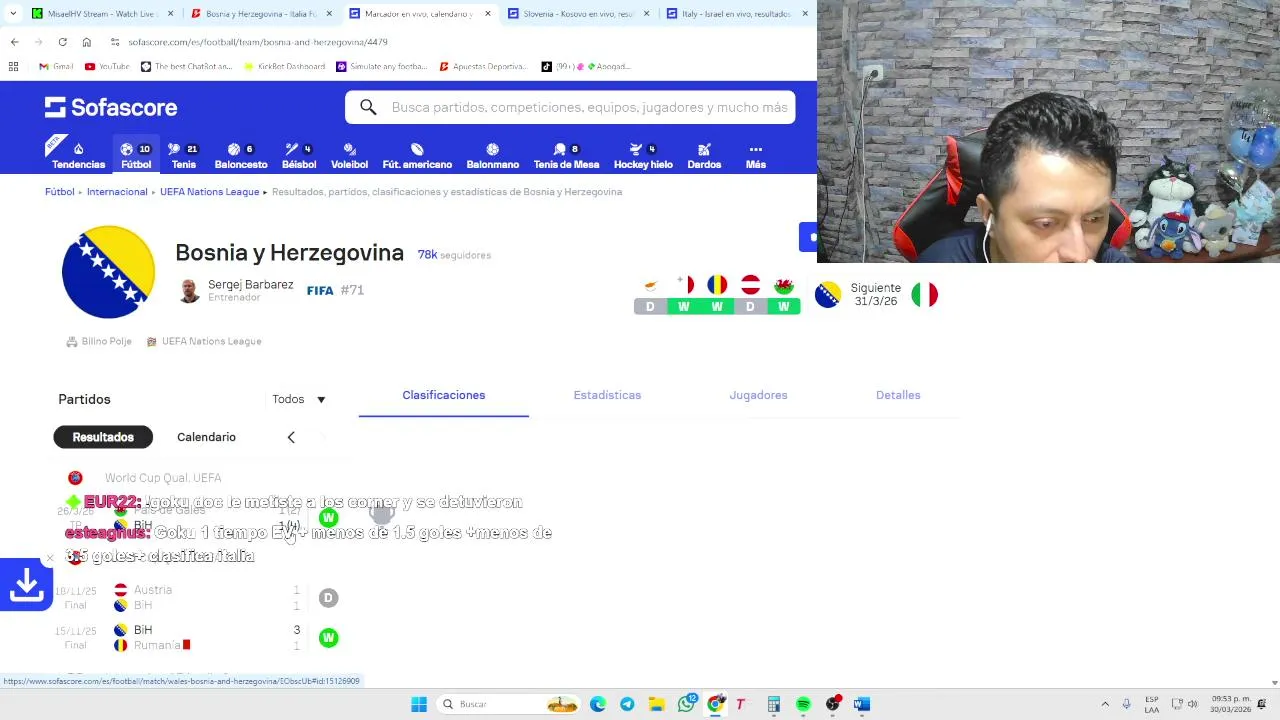Go back in browser history

coord(14,42)
